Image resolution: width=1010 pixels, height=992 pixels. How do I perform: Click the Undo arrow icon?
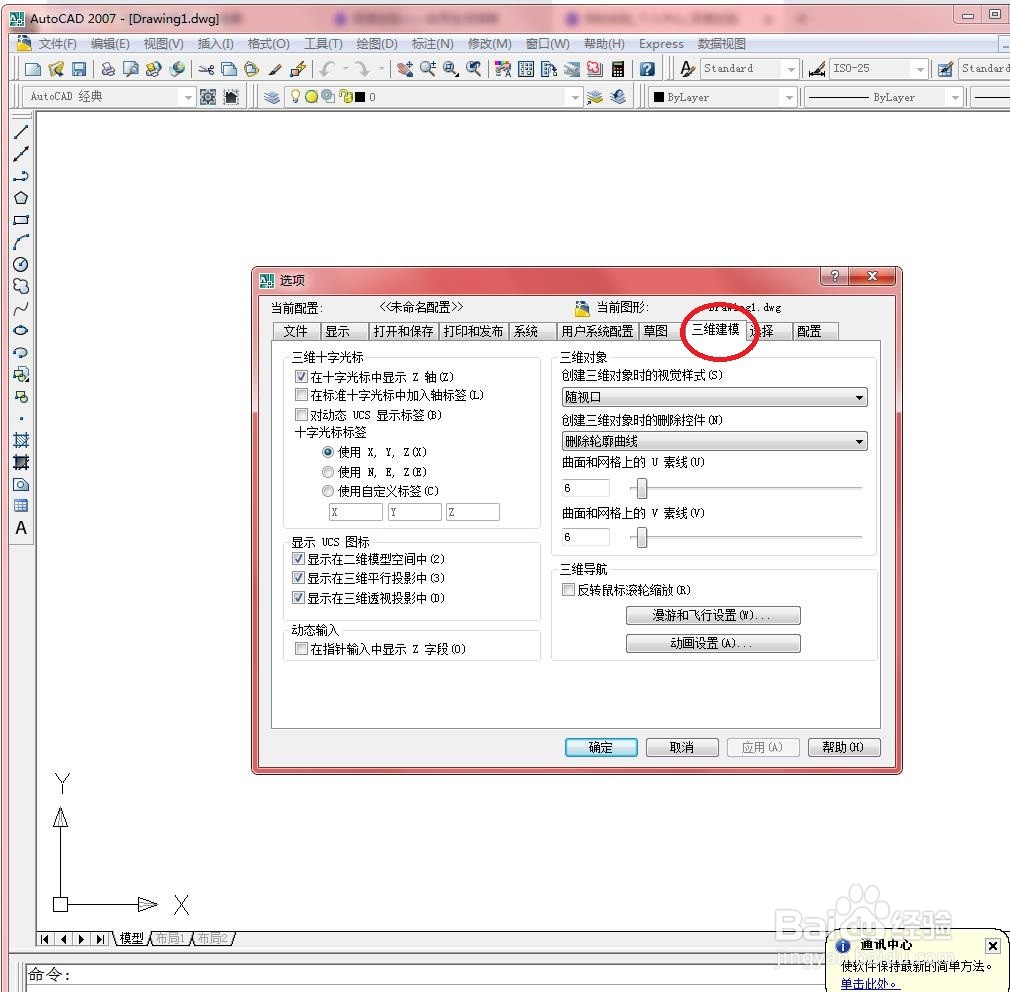(328, 69)
